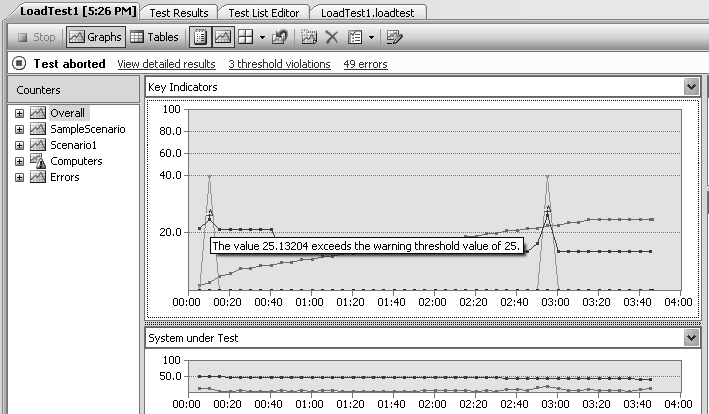Click the disabled Stop button
Viewport: 709px width, 414px height.
pos(36,37)
